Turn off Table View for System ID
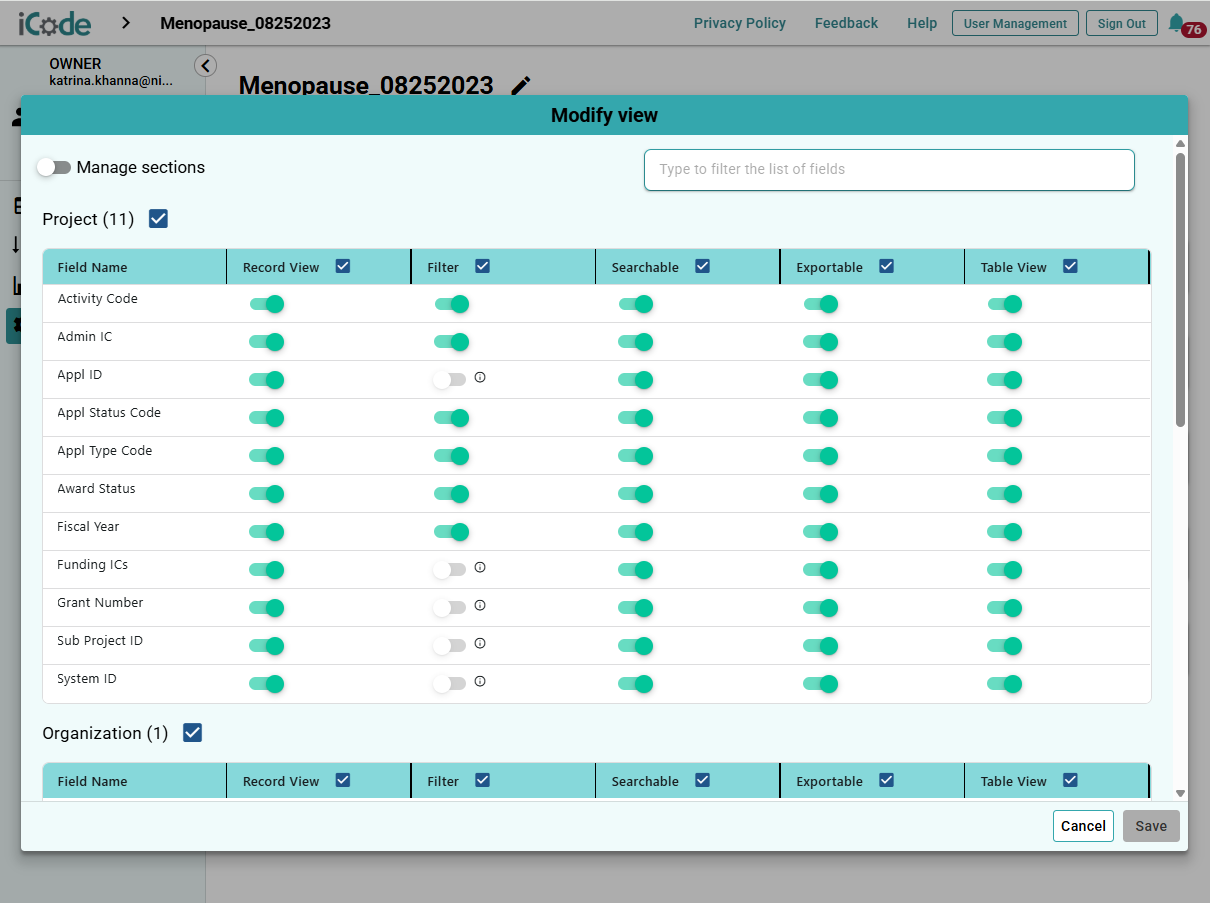Image resolution: width=1210 pixels, height=903 pixels. pyautogui.click(x=1005, y=684)
